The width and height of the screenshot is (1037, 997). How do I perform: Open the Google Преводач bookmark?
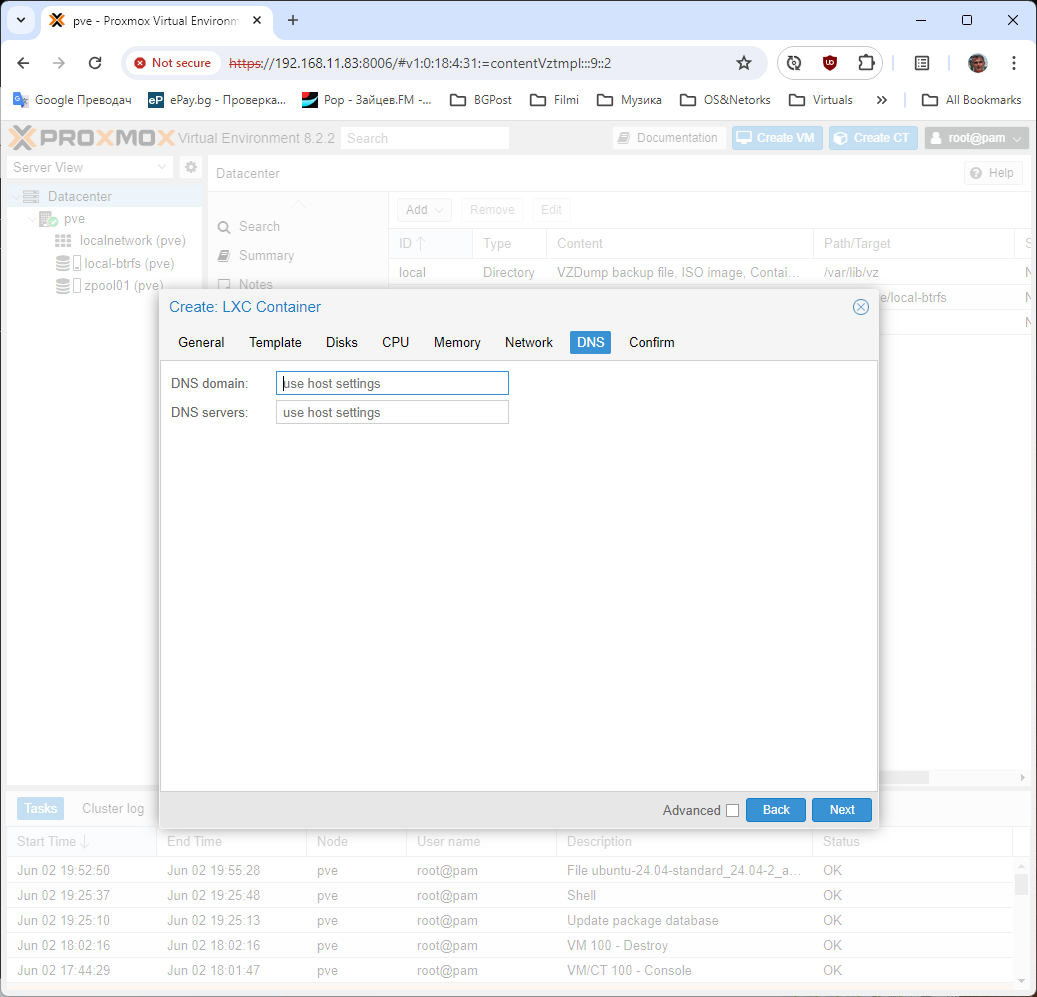click(x=72, y=100)
